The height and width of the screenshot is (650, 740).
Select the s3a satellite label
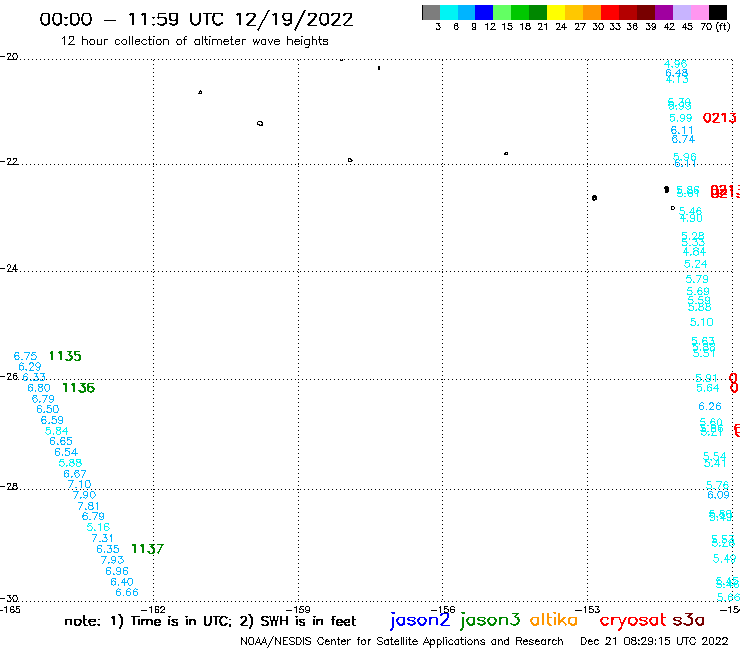(x=689, y=620)
